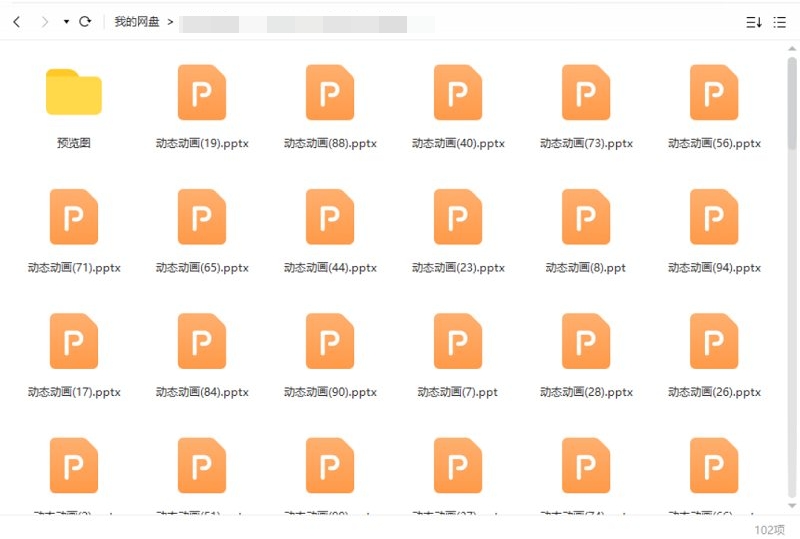Select the 动态动画(94).pptx file icon

click(x=714, y=217)
